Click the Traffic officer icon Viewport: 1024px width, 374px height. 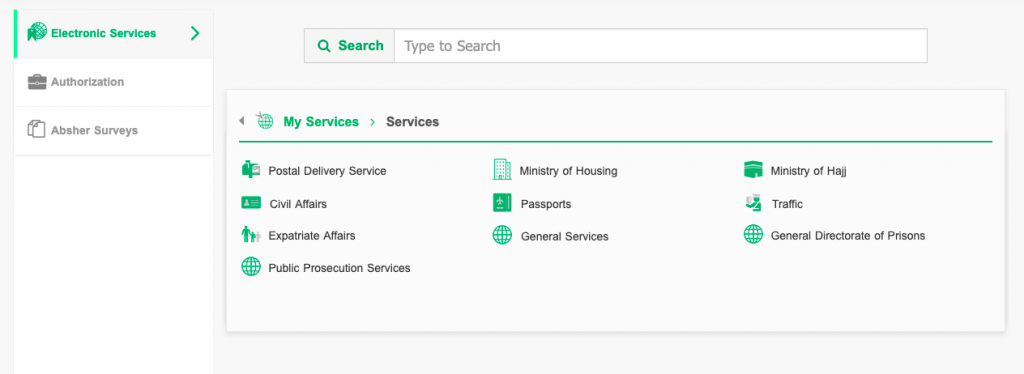[x=753, y=203]
